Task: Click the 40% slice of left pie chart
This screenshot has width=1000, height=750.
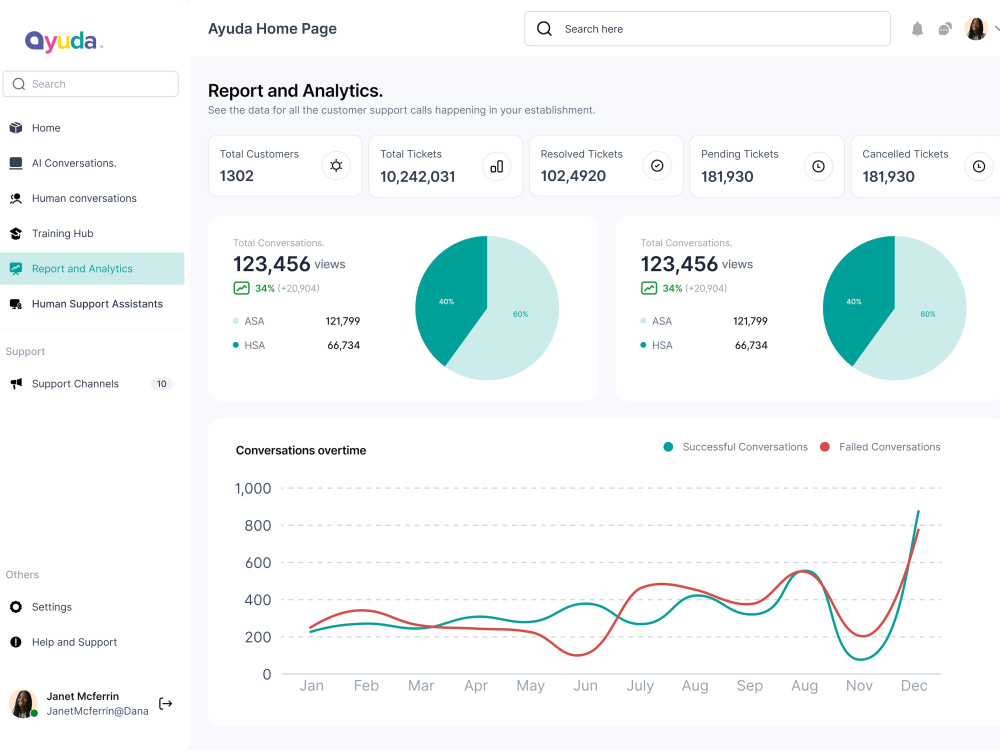Action: (450, 300)
